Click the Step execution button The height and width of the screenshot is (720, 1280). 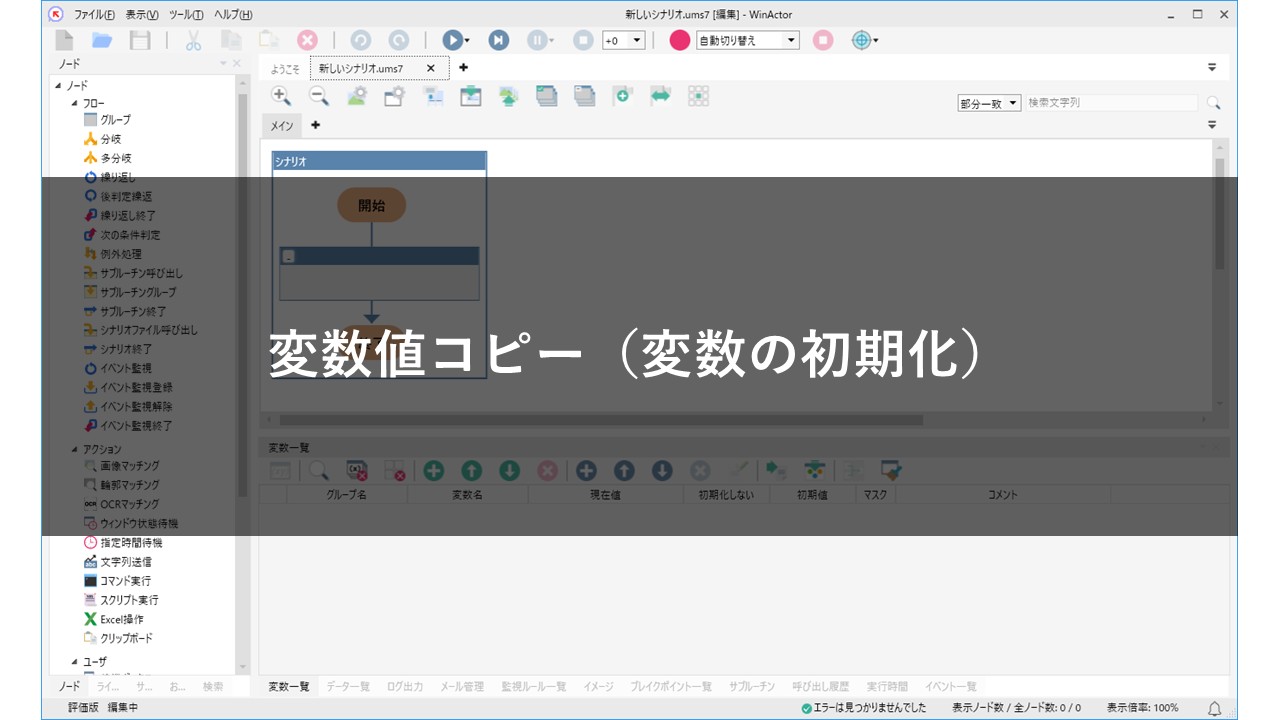[x=498, y=40]
